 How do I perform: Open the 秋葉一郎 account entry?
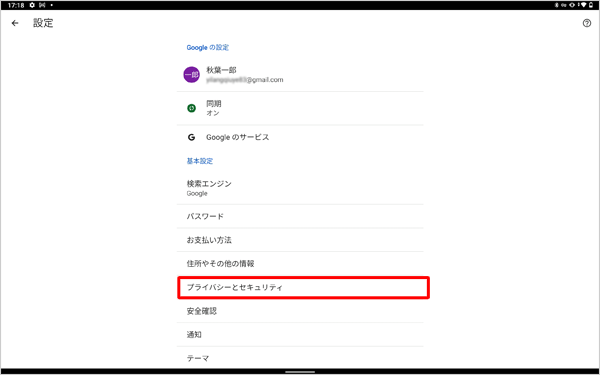coord(300,75)
